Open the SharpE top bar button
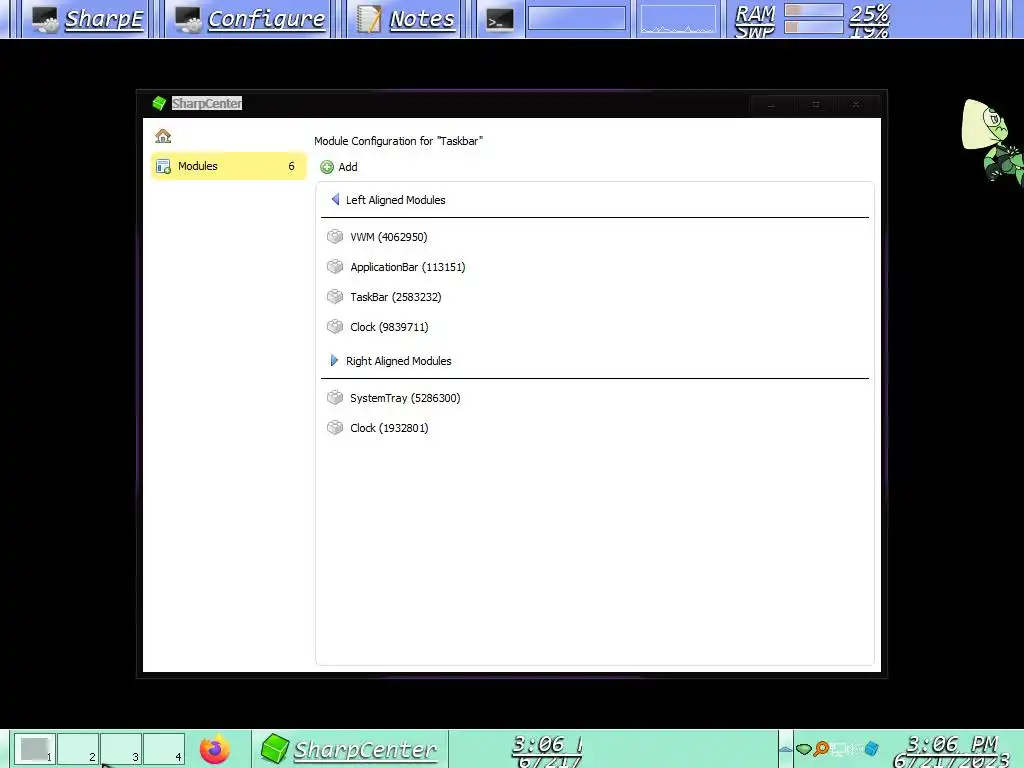Image resolution: width=1024 pixels, height=768 pixels. point(88,19)
